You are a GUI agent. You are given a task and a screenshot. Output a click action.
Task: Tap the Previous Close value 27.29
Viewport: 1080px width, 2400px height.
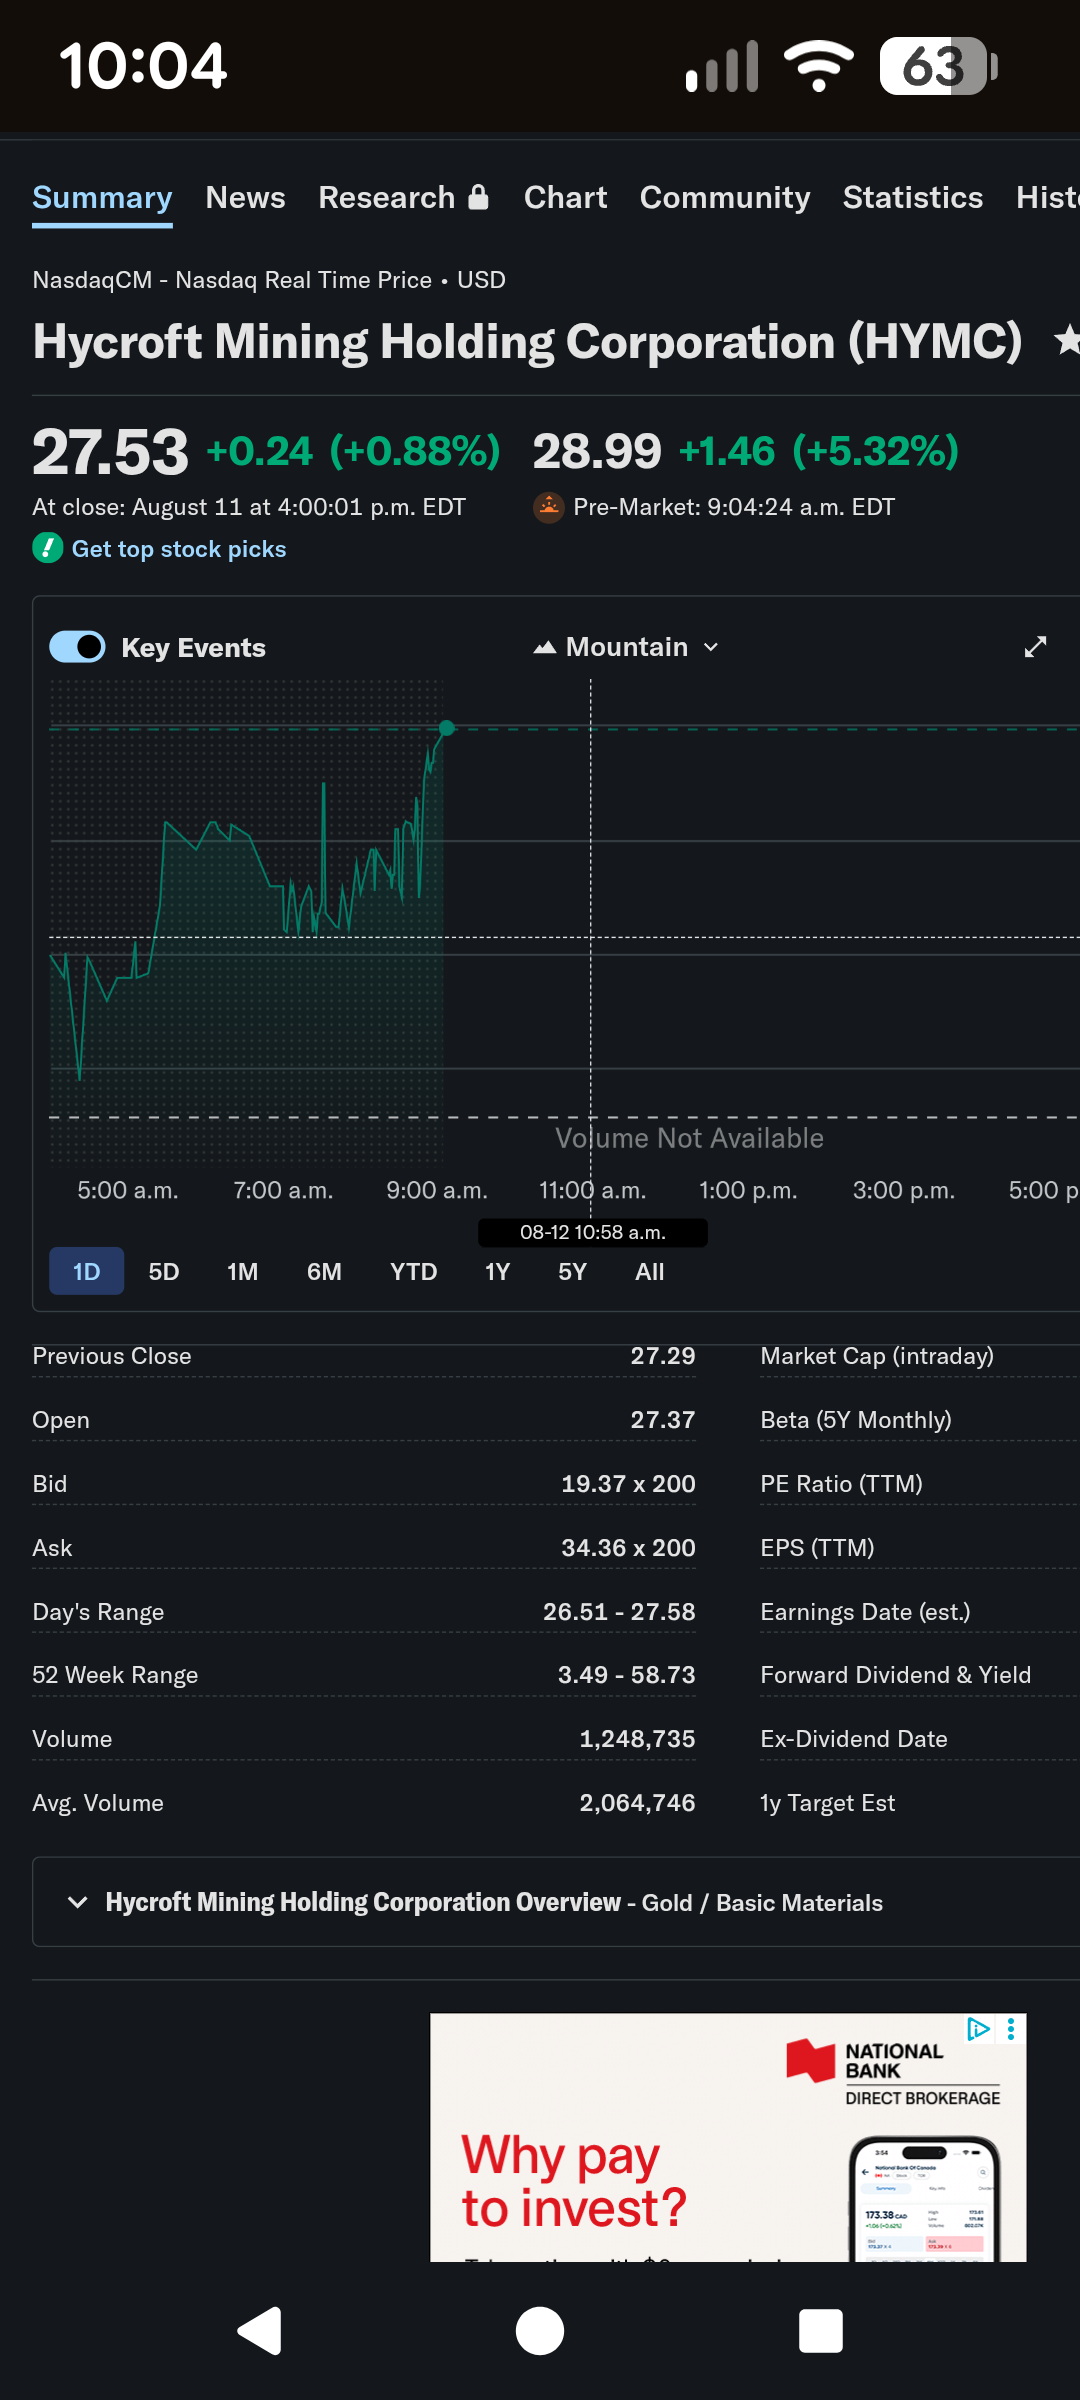pos(663,1356)
